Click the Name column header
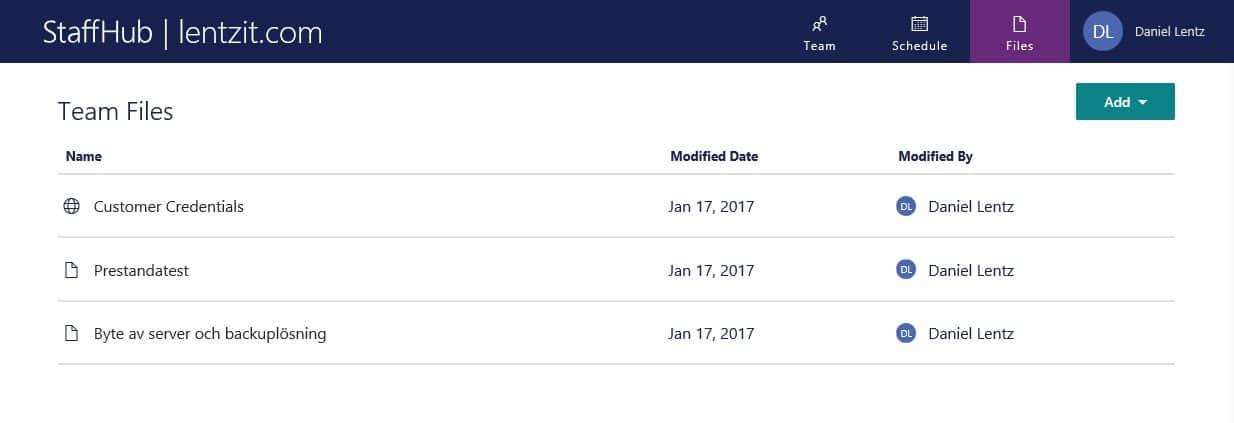 [83, 156]
